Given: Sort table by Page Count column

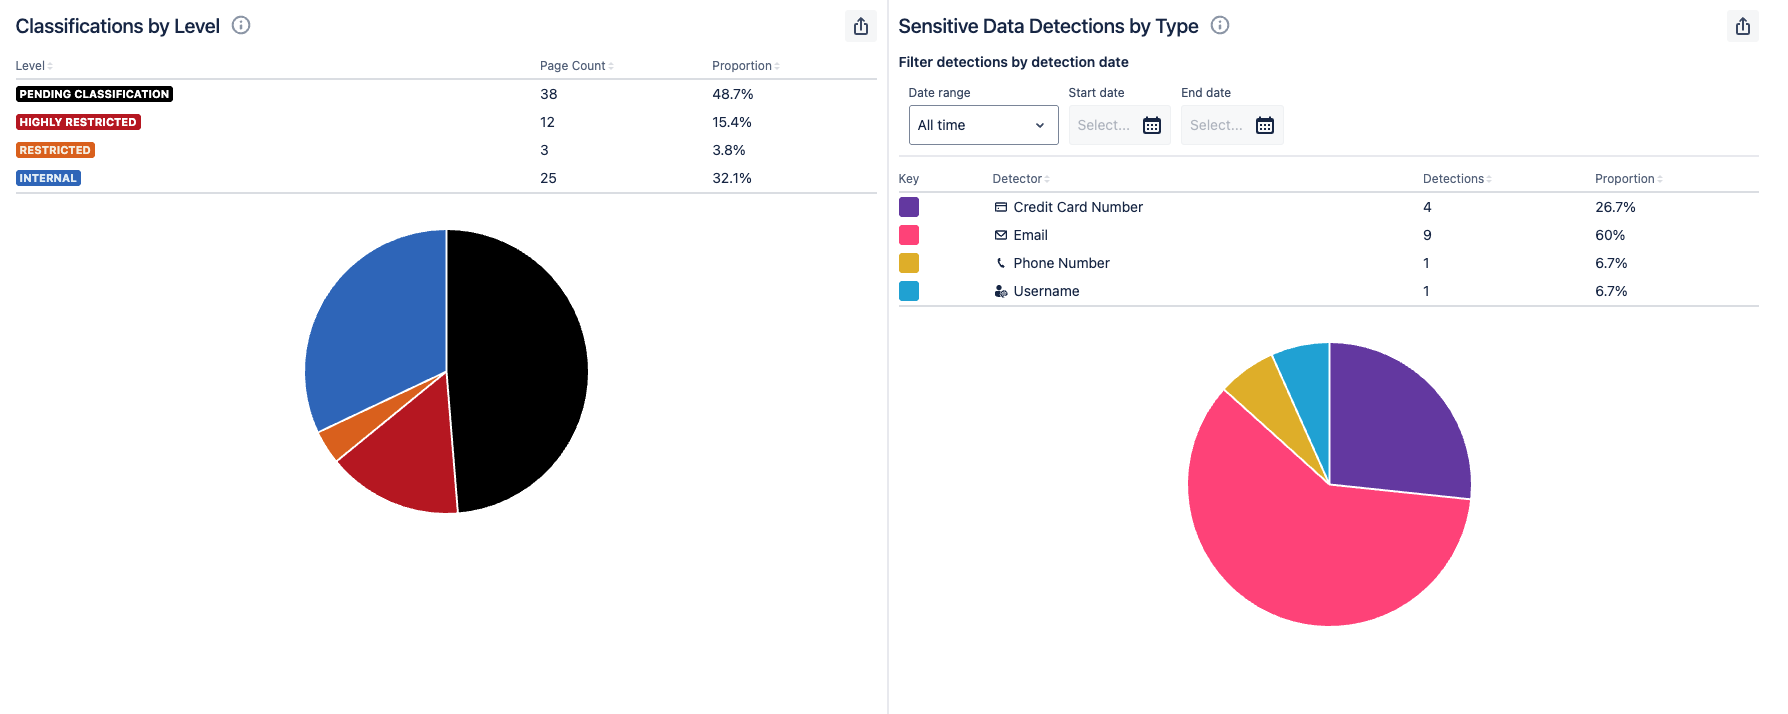Looking at the screenshot, I should (576, 66).
